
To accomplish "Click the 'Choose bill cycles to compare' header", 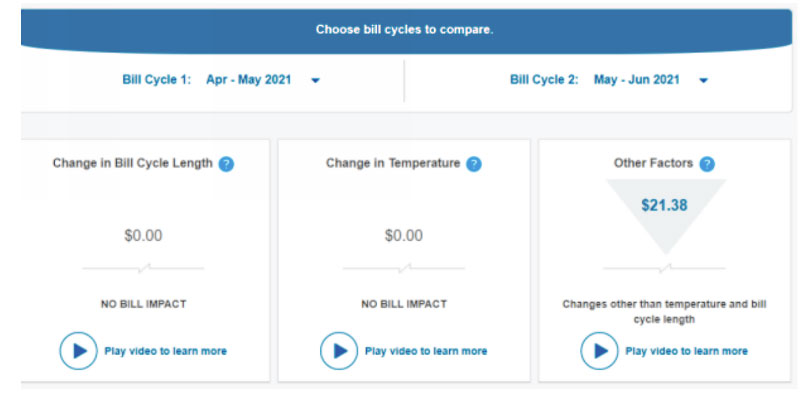I will 404,30.
